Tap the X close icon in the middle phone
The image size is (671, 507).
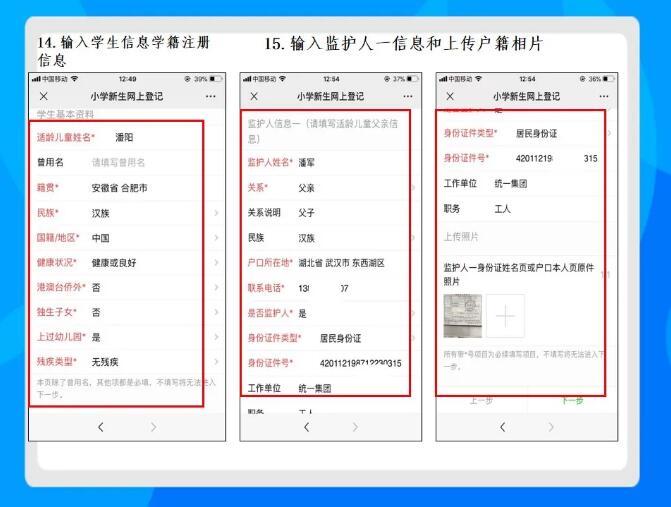click(x=253, y=96)
